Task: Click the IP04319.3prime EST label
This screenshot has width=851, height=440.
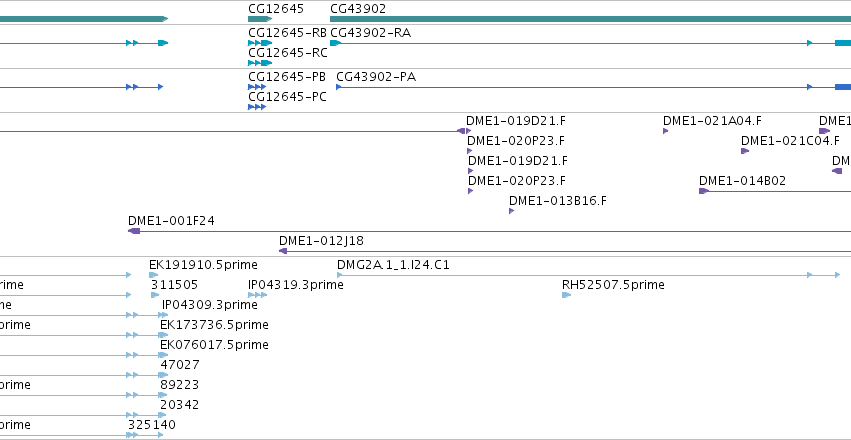Action: [x=295, y=285]
